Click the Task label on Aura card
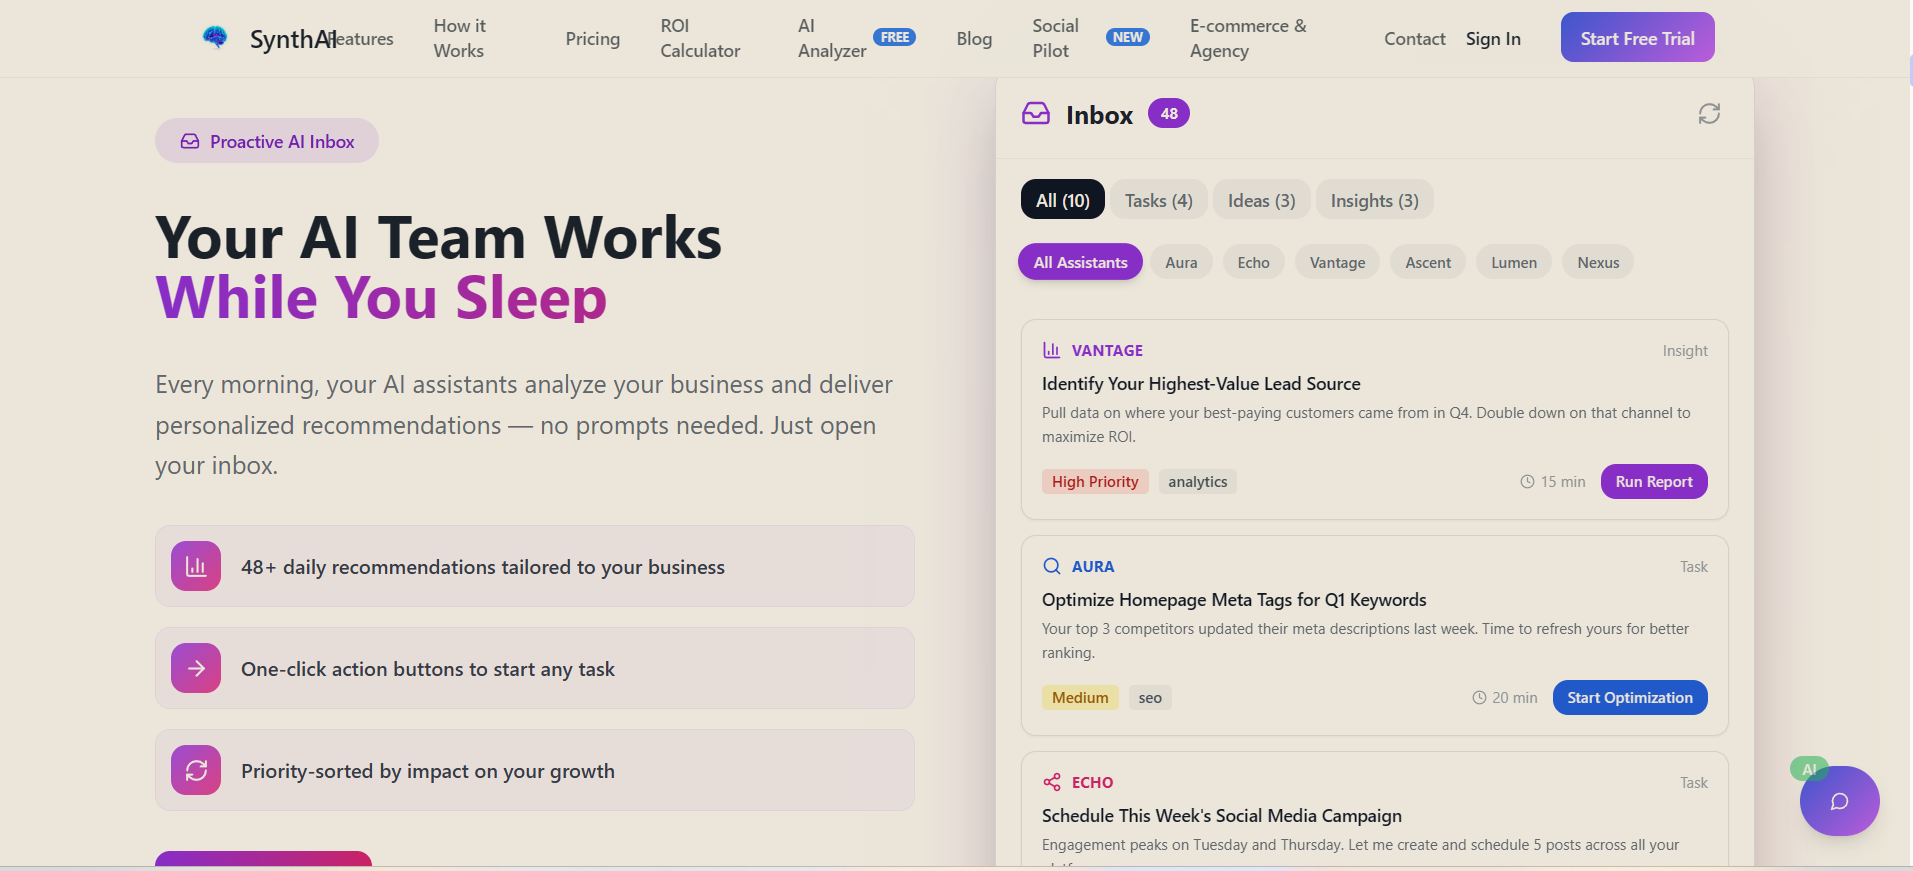The height and width of the screenshot is (871, 1913). tap(1694, 567)
